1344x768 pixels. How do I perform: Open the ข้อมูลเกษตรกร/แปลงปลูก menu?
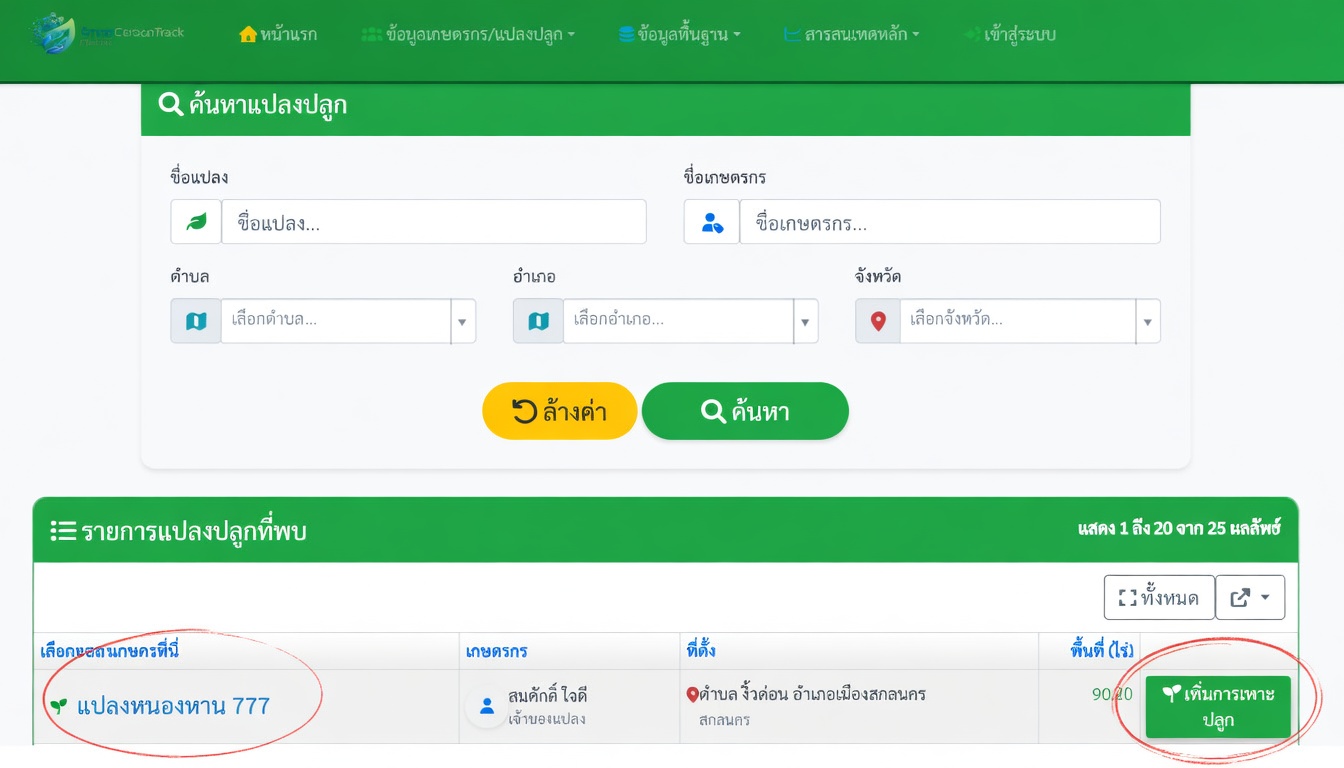coord(468,34)
